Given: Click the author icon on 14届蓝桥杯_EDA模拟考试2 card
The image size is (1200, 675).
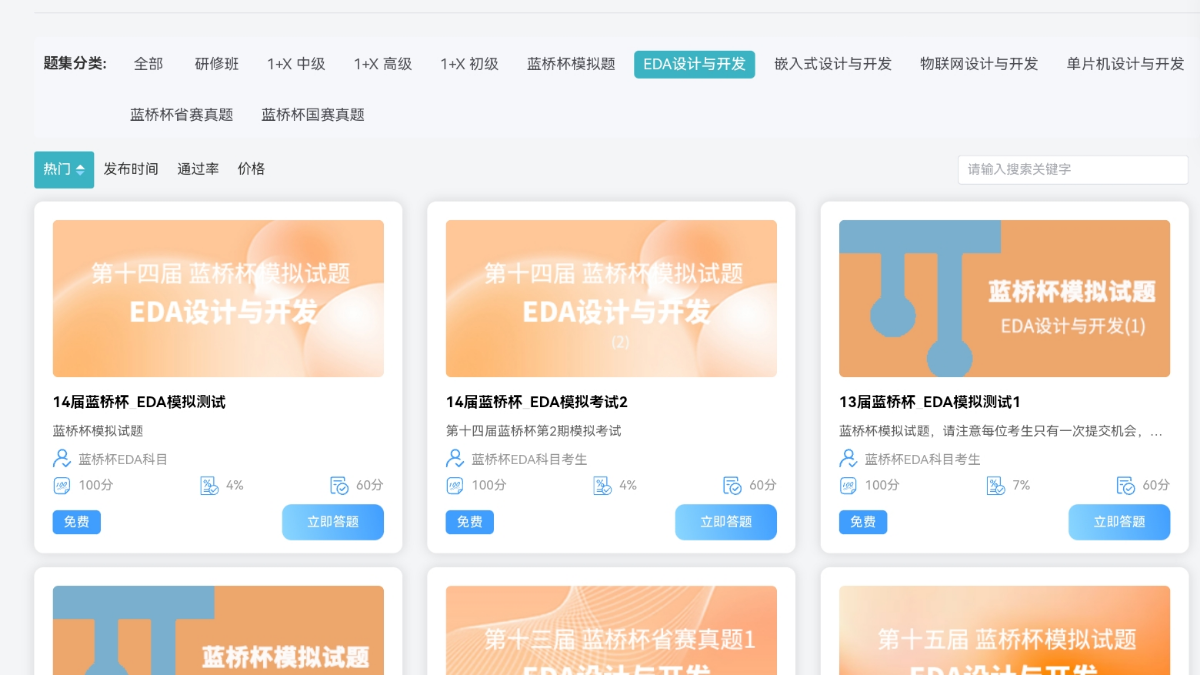Looking at the screenshot, I should [455, 459].
